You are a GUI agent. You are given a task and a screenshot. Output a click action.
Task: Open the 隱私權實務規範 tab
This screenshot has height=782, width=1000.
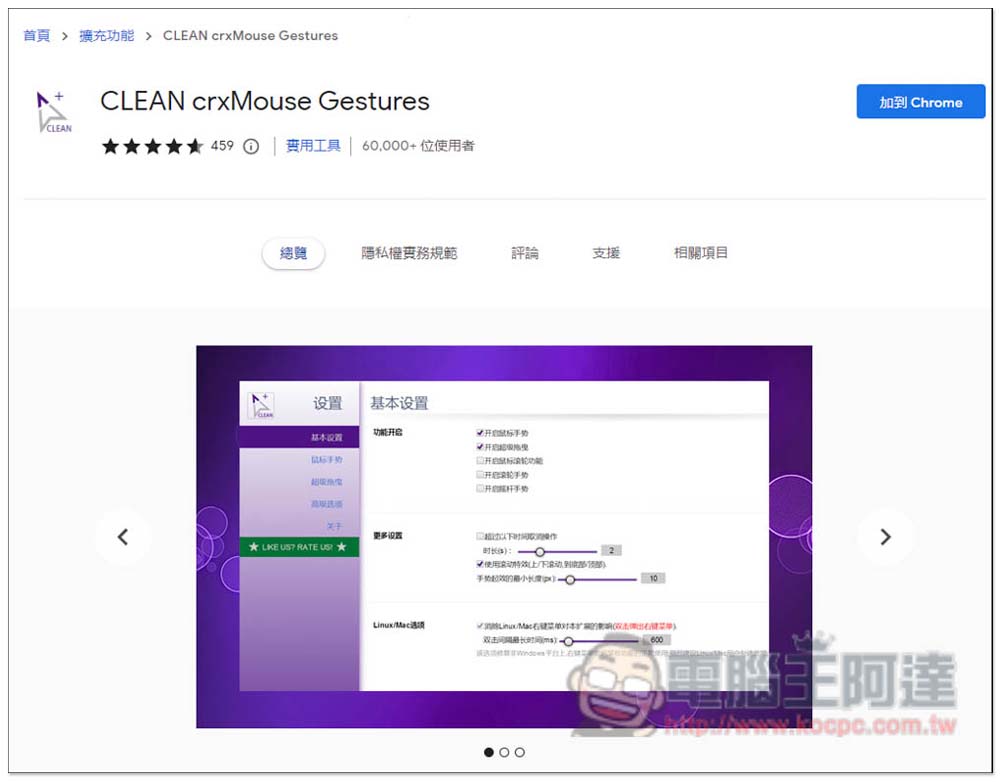pos(410,253)
